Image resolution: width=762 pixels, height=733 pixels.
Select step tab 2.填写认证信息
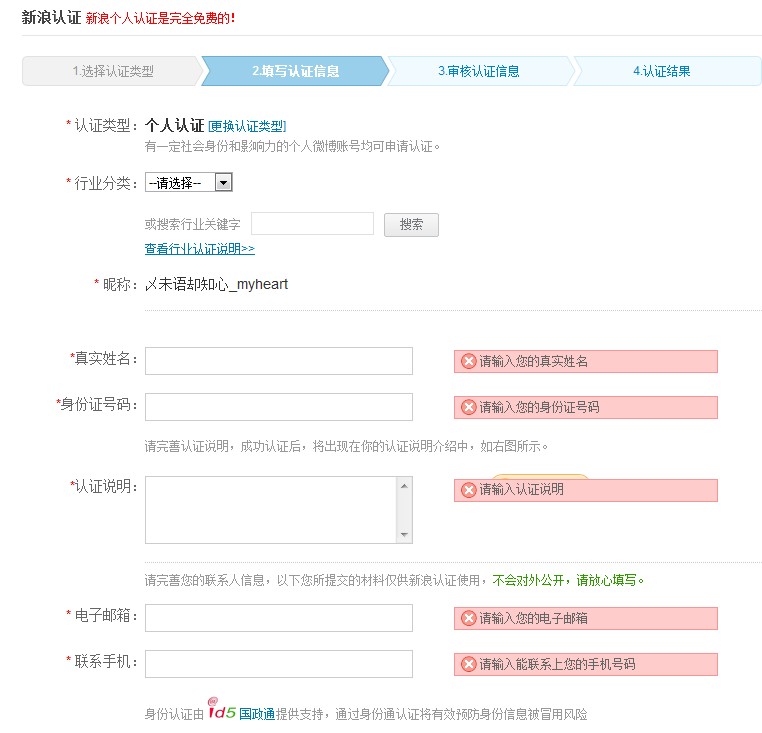(x=295, y=71)
